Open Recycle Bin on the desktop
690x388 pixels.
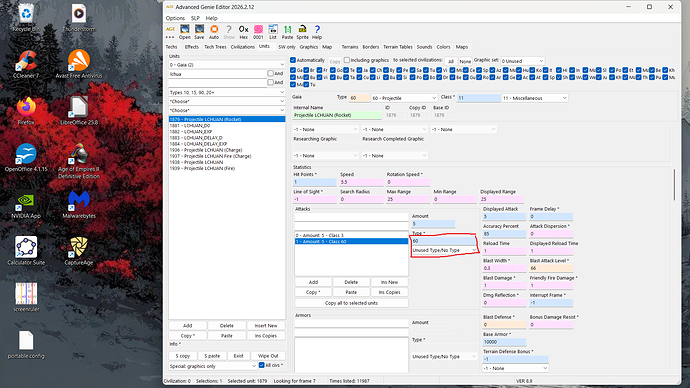pos(26,18)
